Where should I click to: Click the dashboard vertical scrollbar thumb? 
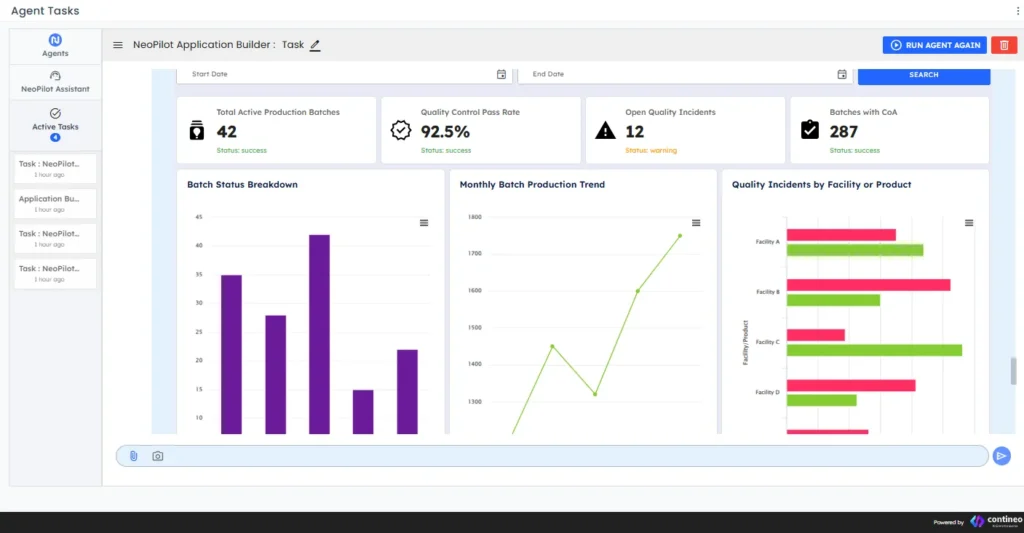pos(1013,371)
